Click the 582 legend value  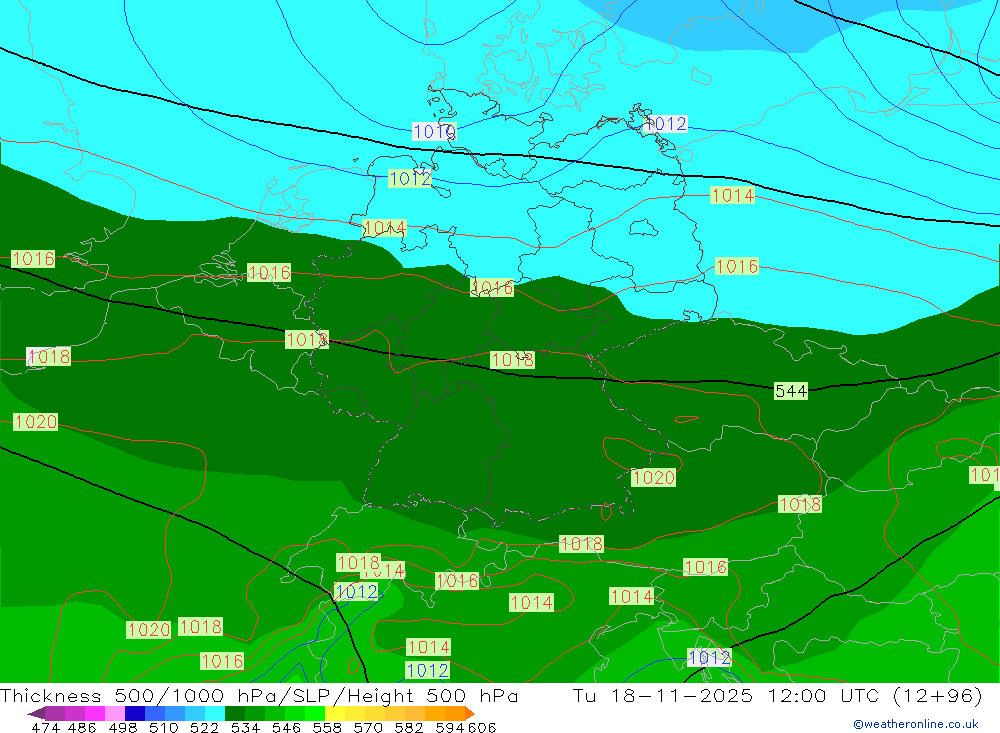408,727
